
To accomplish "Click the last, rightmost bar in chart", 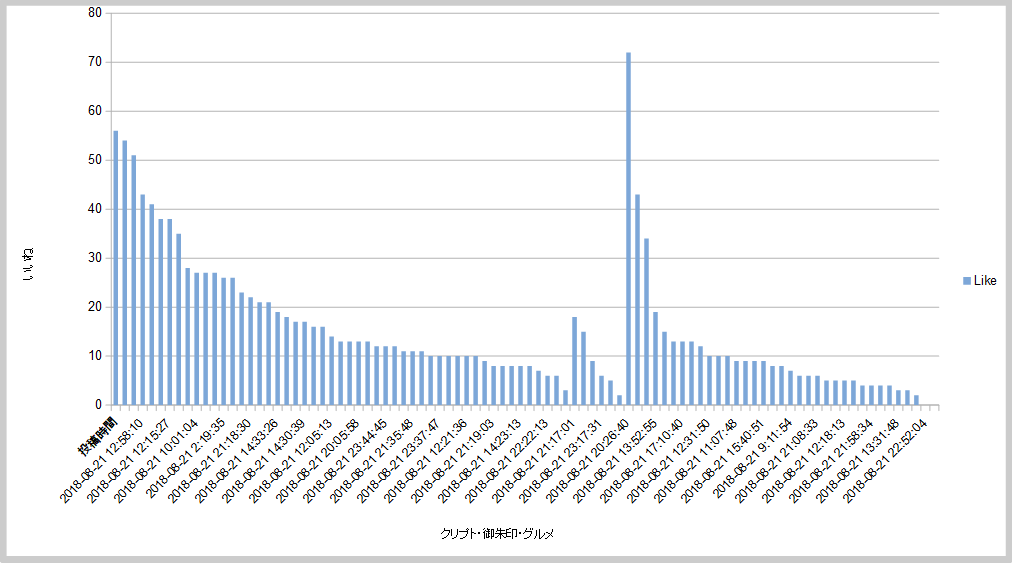I will click(916, 400).
